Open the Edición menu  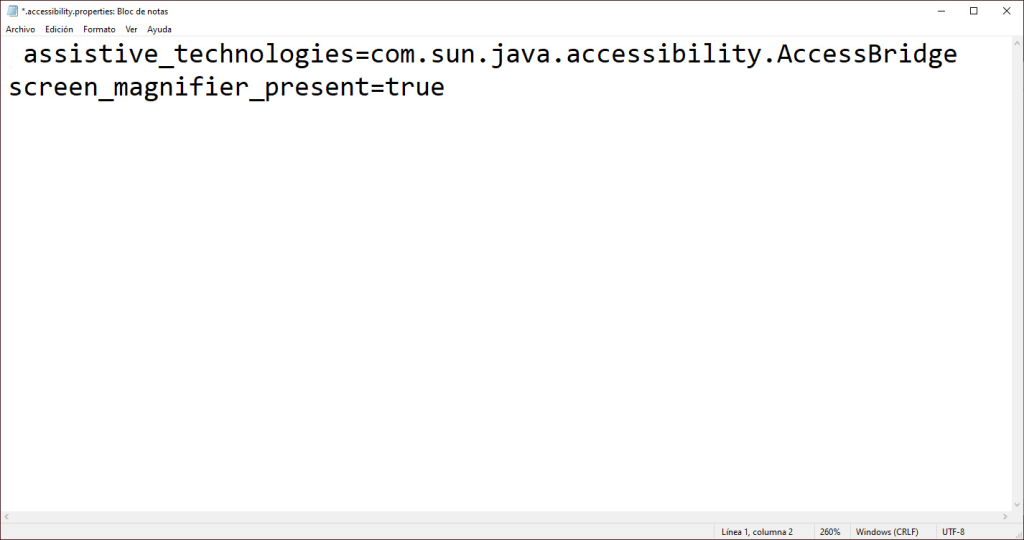[59, 30]
